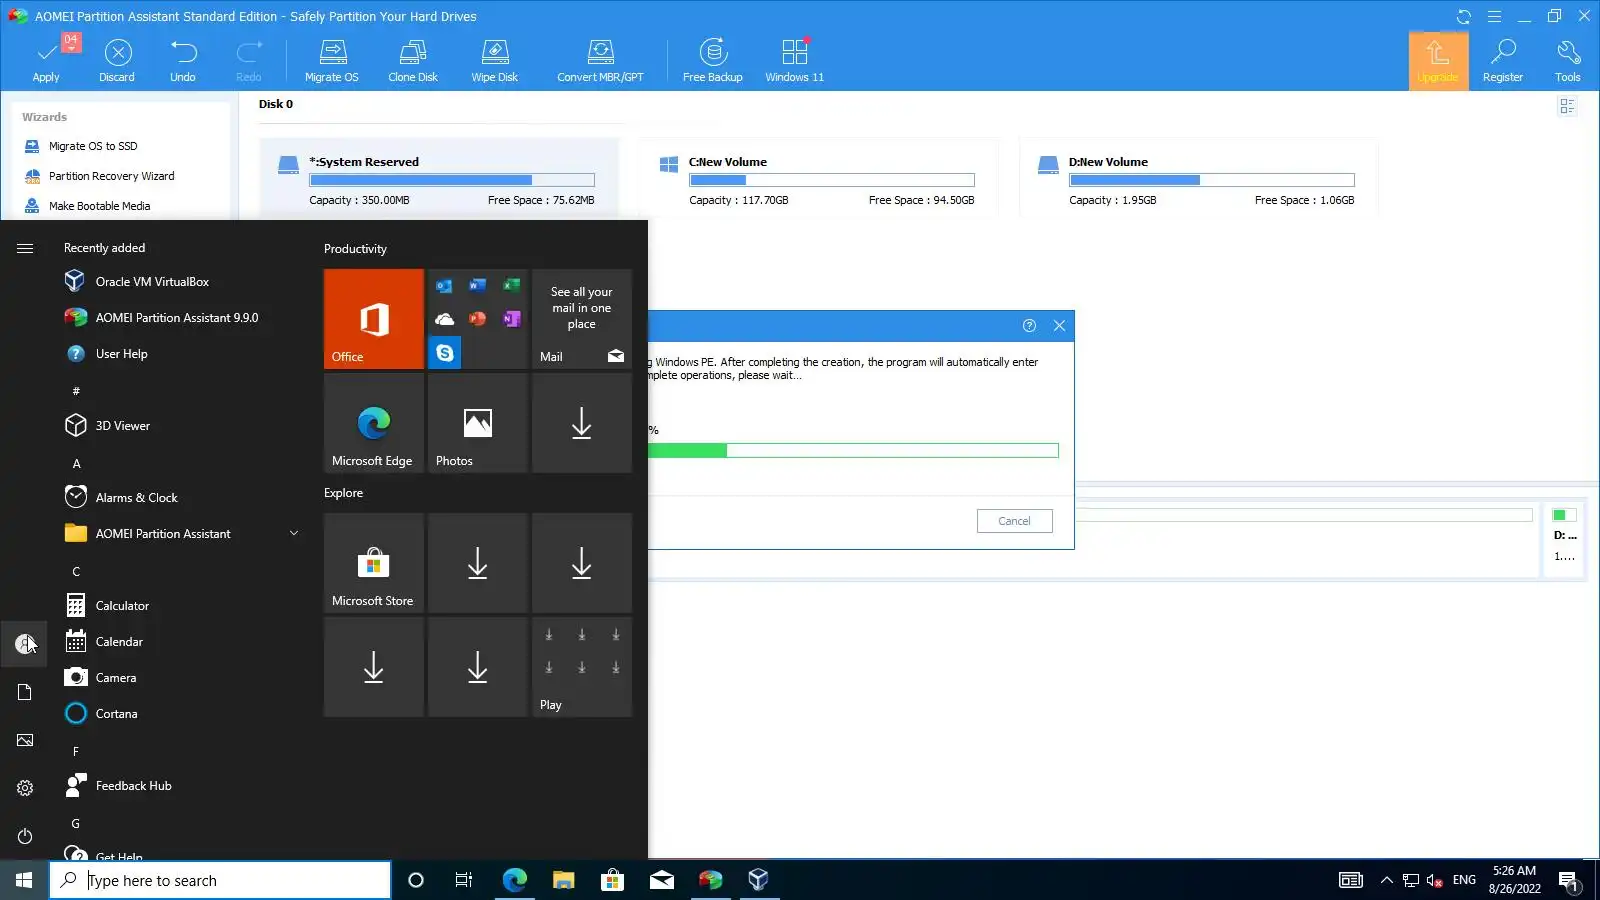This screenshot has width=1600, height=900.
Task: Launch AOMEI Partition Assistant 9.9.0 from Start
Action: pyautogui.click(x=176, y=318)
